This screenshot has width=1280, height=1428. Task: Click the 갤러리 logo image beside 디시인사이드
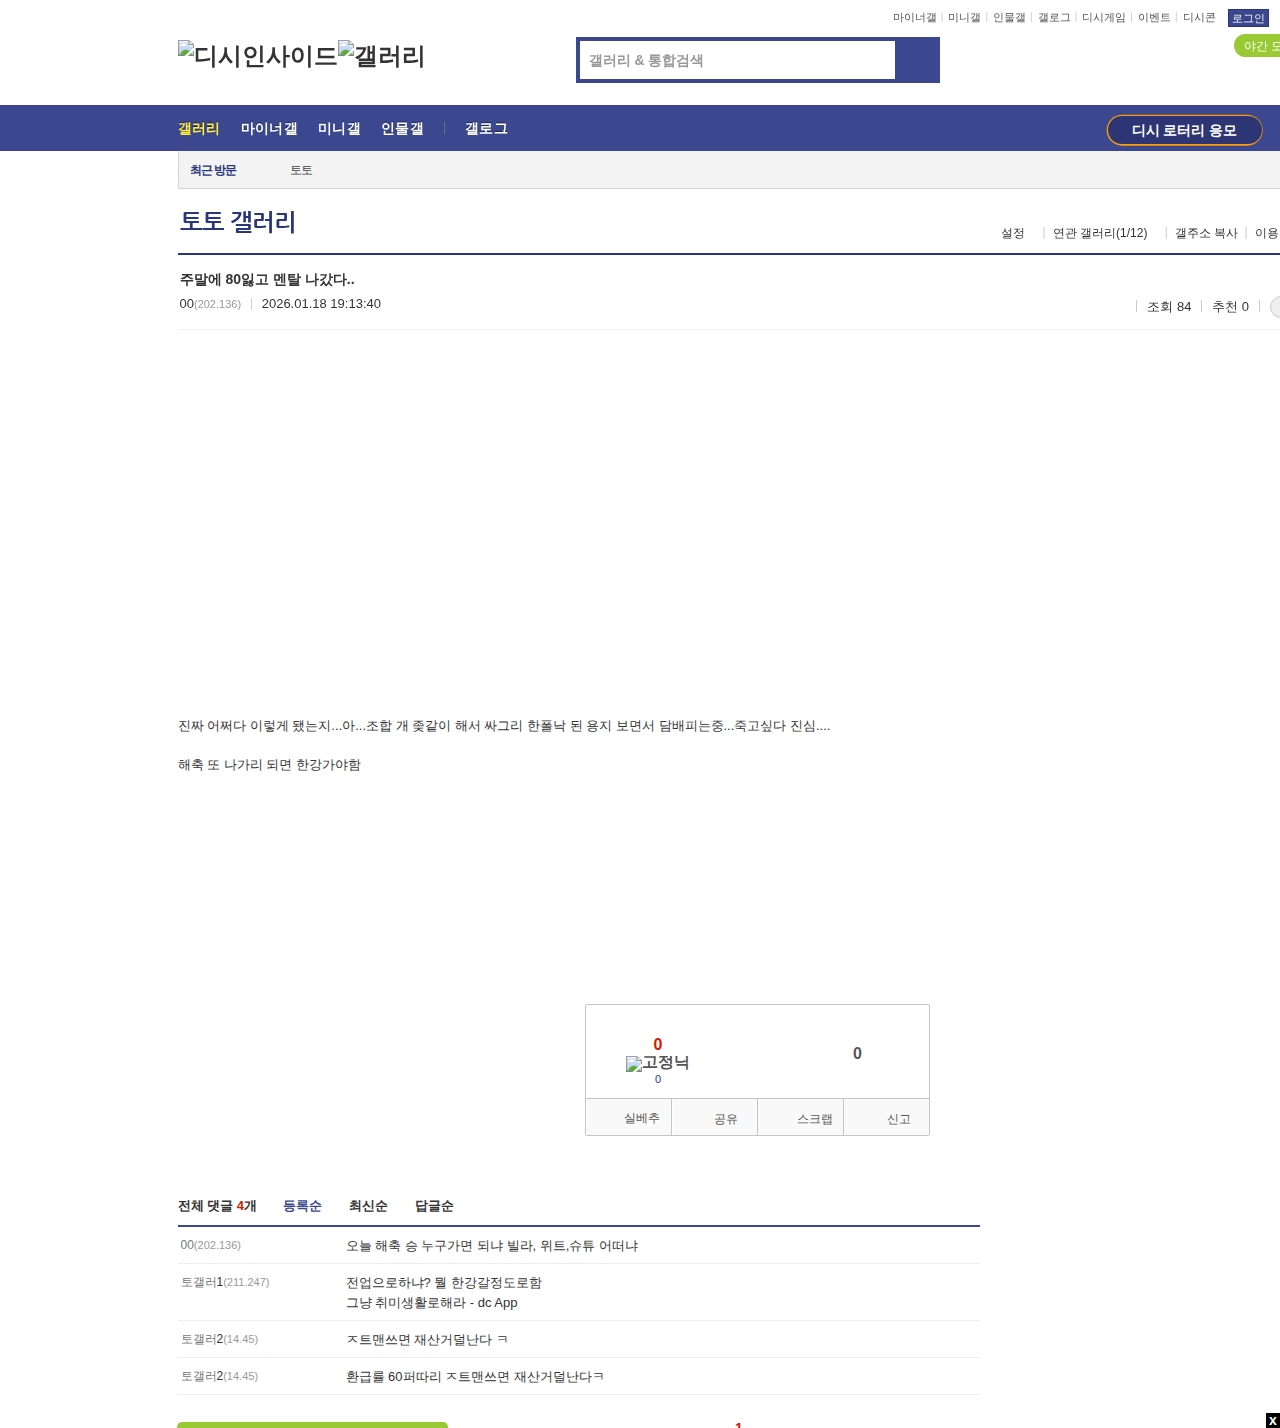pyautogui.click(x=381, y=56)
